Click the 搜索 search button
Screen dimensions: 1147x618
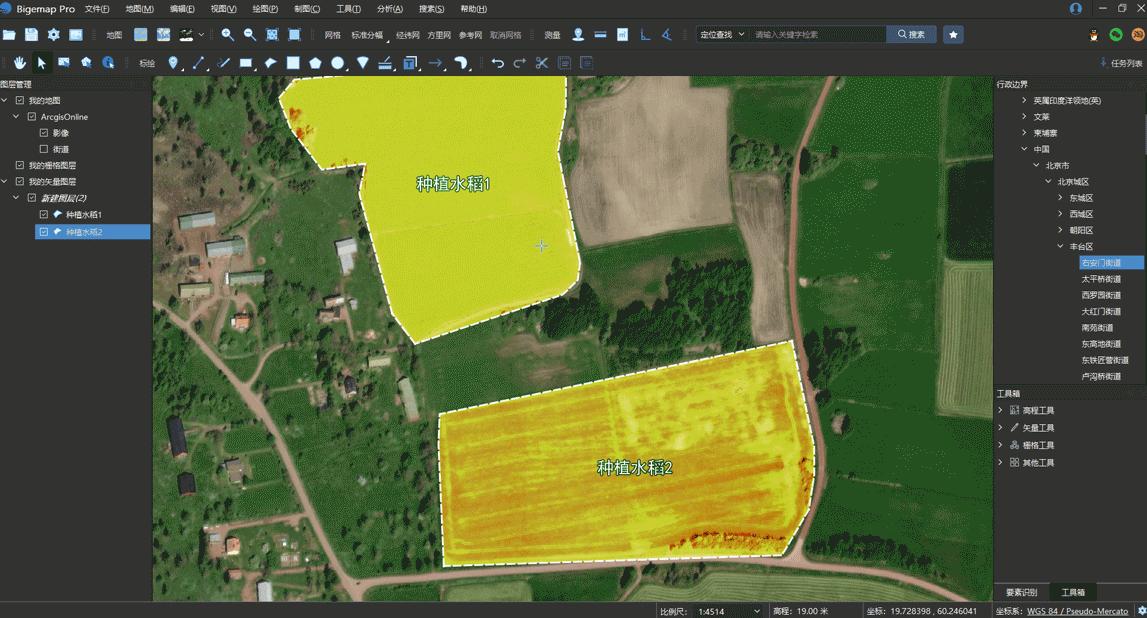pyautogui.click(x=911, y=35)
